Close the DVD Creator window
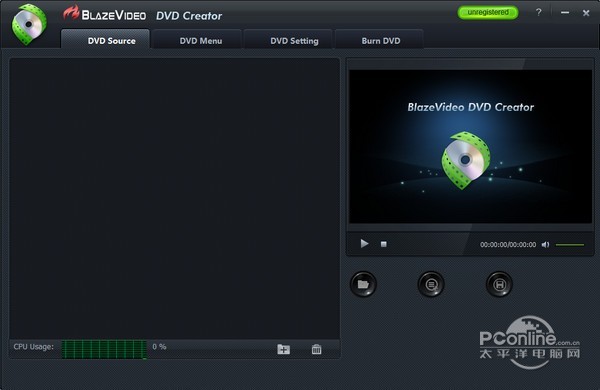Screen dimensions: 600x390 coord(586,13)
